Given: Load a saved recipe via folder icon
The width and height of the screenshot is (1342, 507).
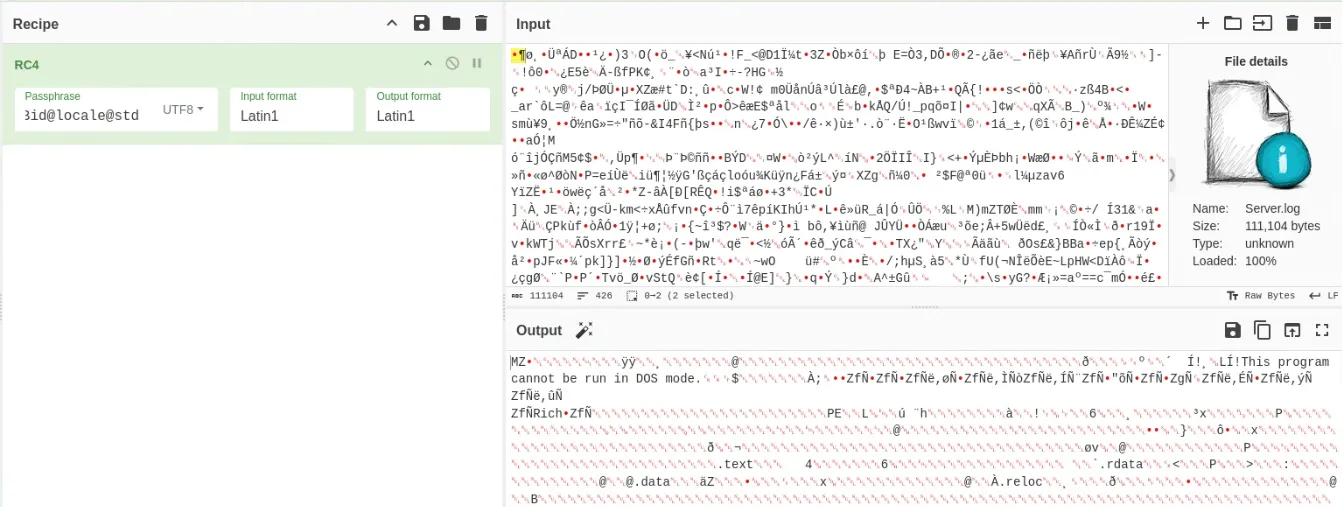Looking at the screenshot, I should (451, 23).
